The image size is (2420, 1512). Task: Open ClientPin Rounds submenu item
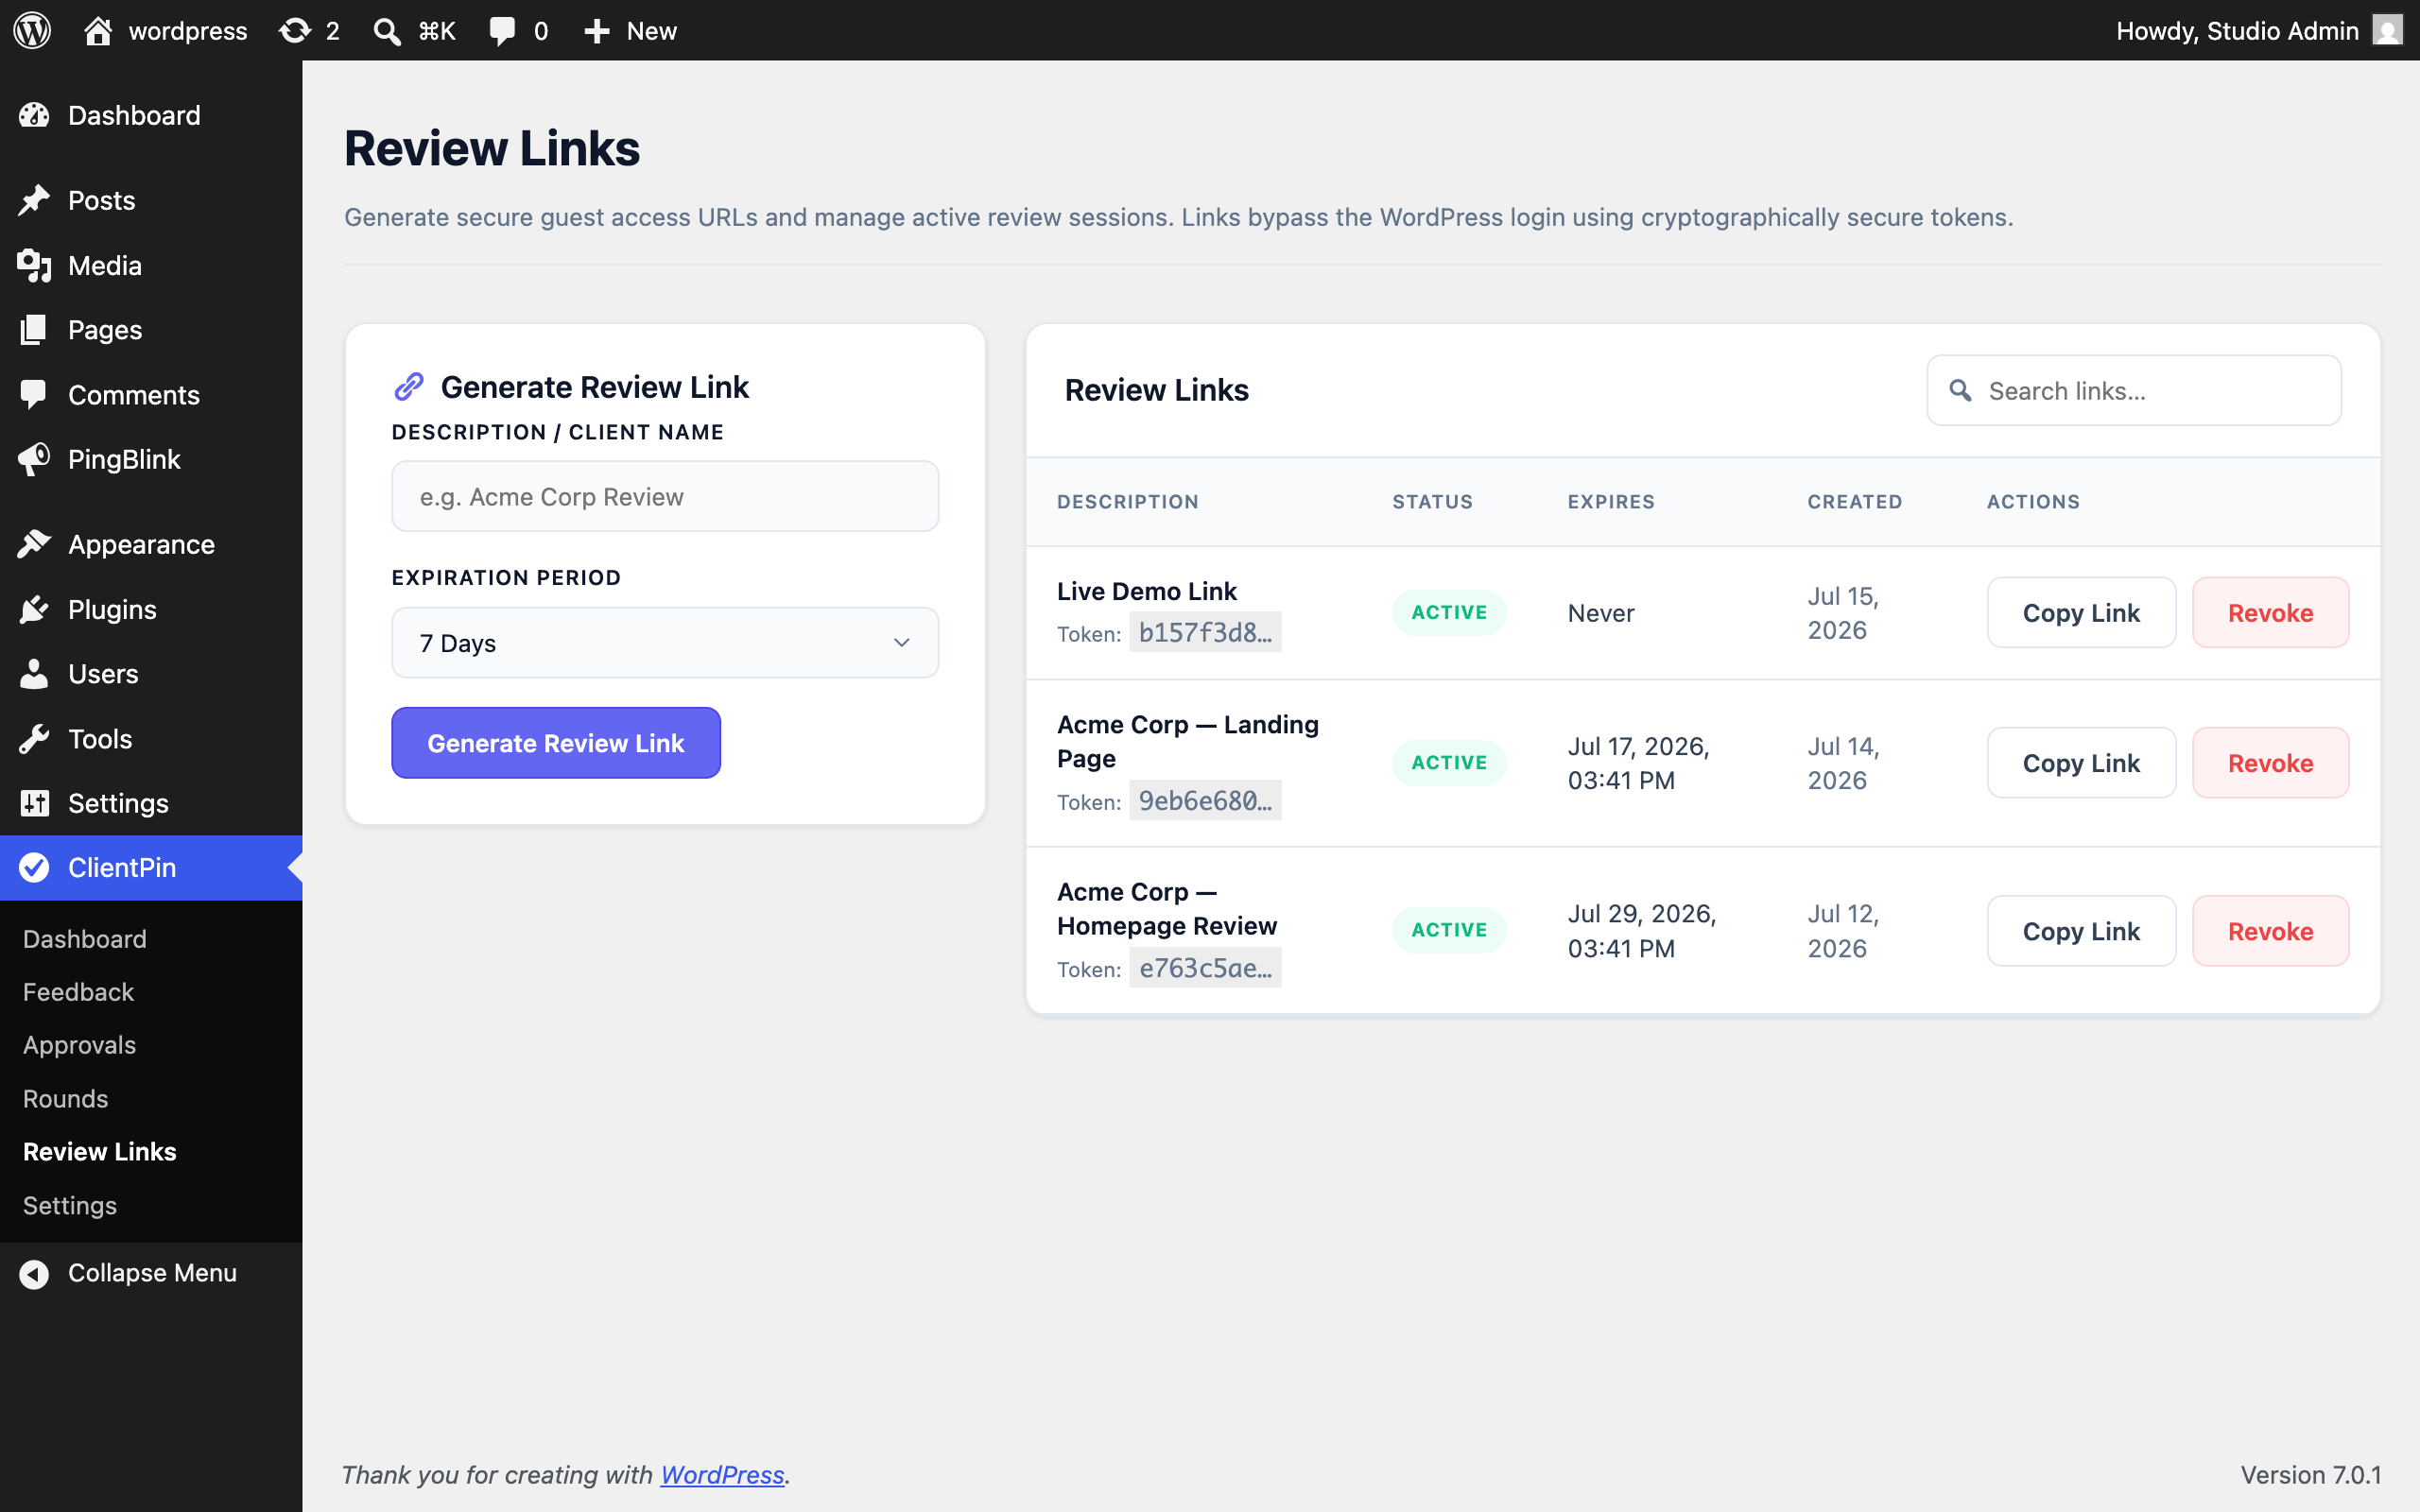(65, 1098)
